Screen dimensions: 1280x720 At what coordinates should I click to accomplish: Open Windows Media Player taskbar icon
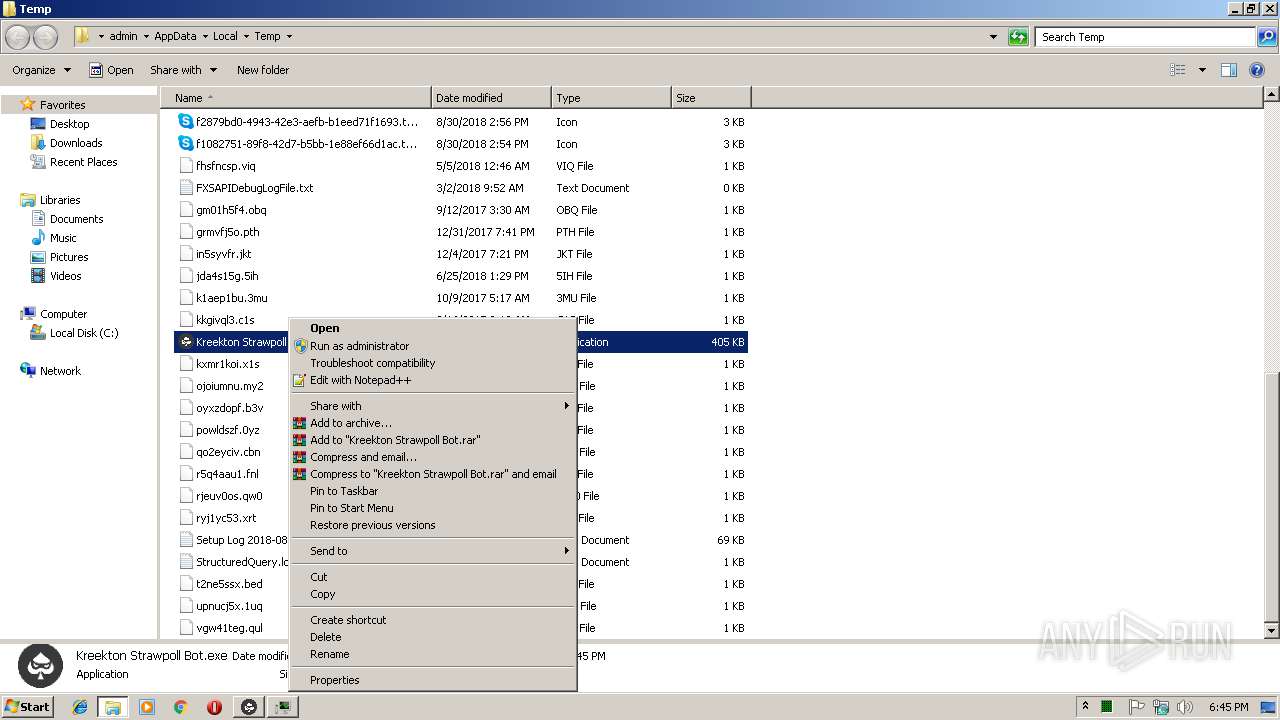tap(147, 707)
